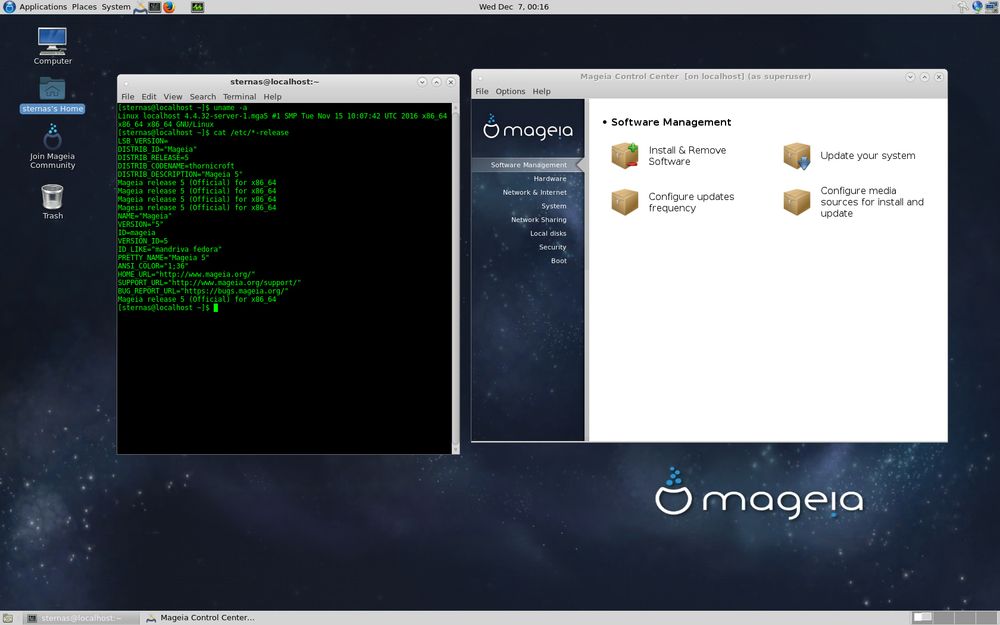The width and height of the screenshot is (1000, 625).
Task: Select the Boot category
Action: (558, 261)
